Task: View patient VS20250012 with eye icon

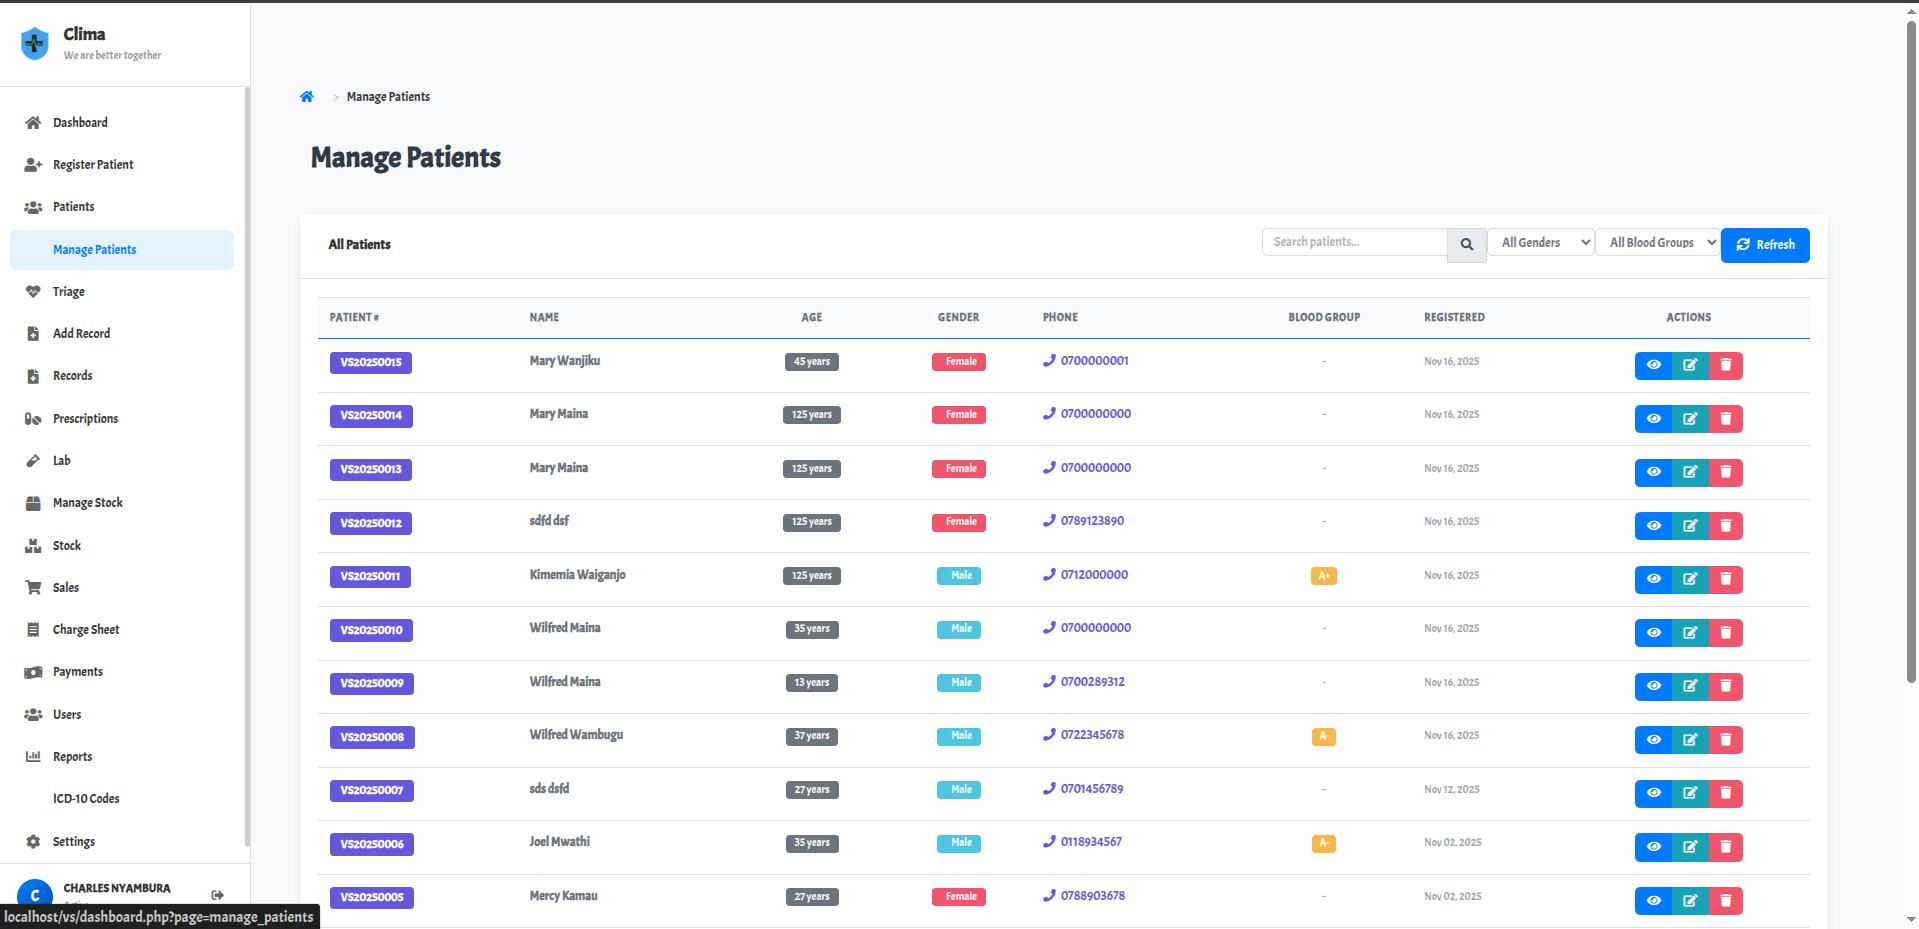Action: 1653,526
